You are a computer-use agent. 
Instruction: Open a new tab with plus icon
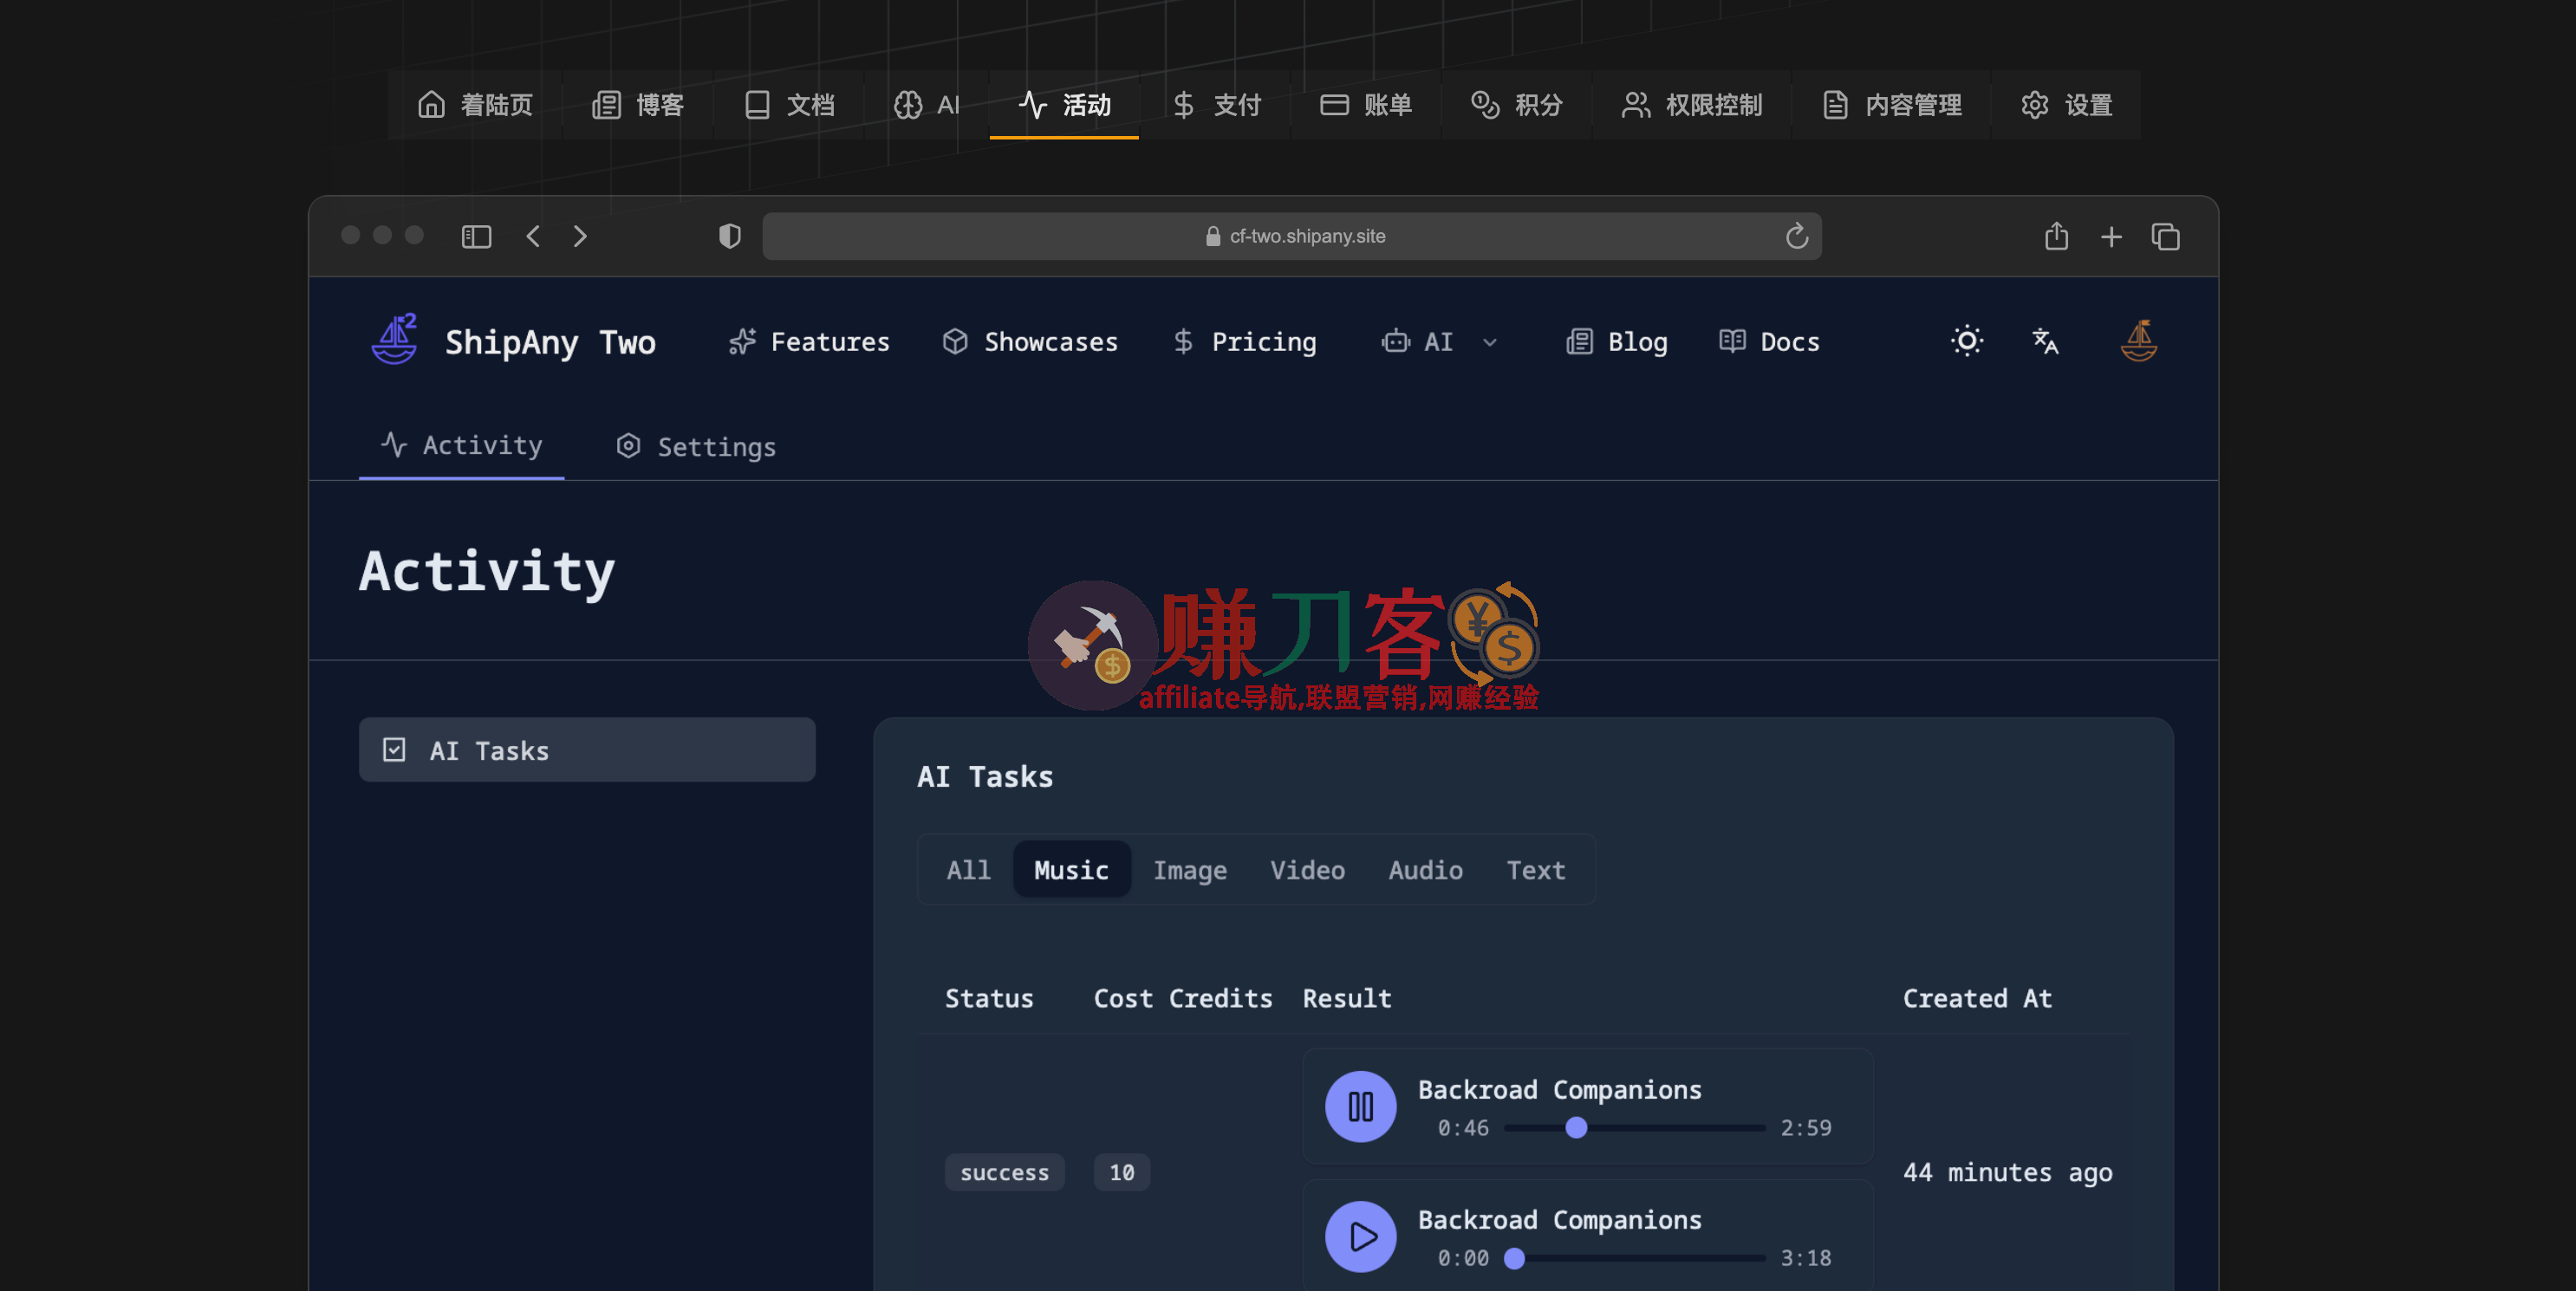pyautogui.click(x=2111, y=237)
